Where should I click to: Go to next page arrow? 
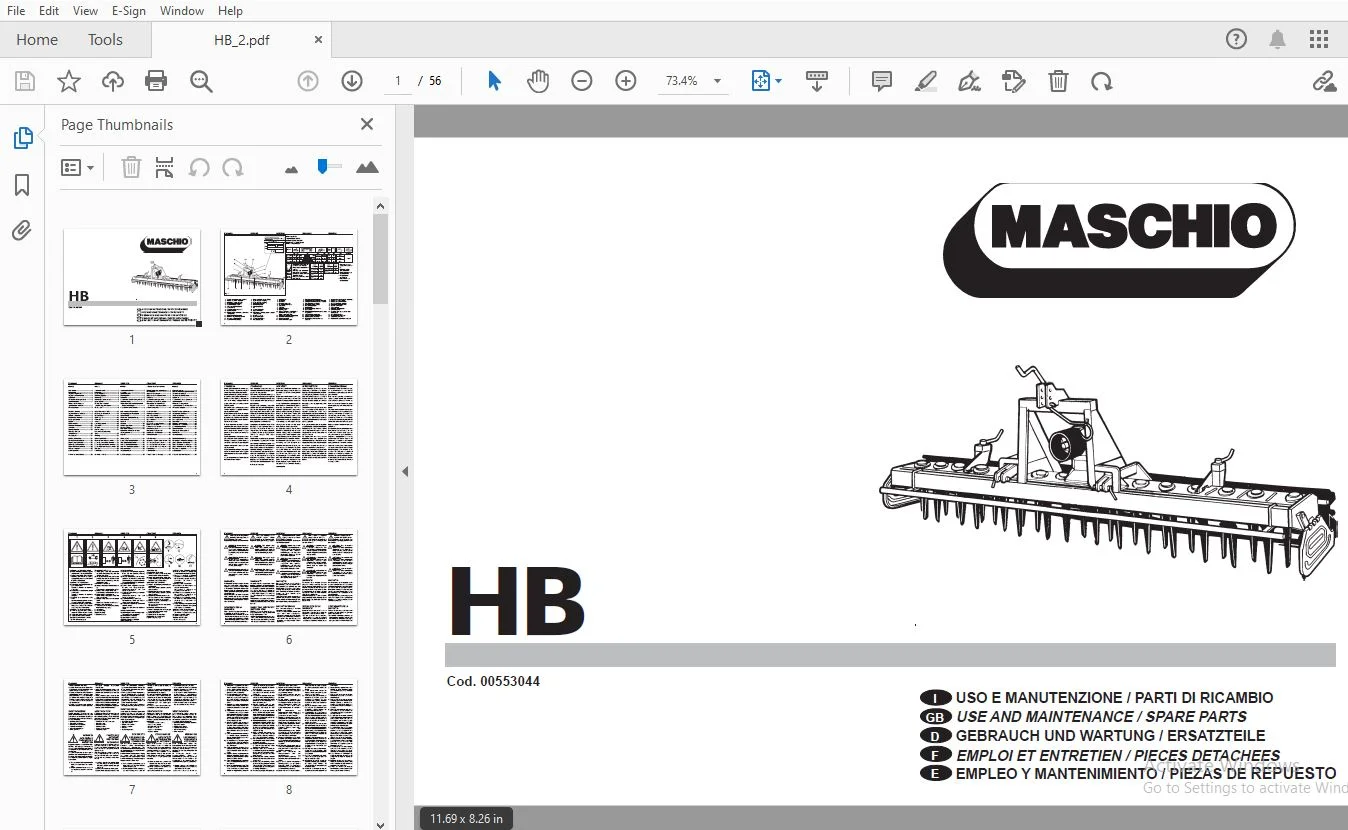click(352, 82)
